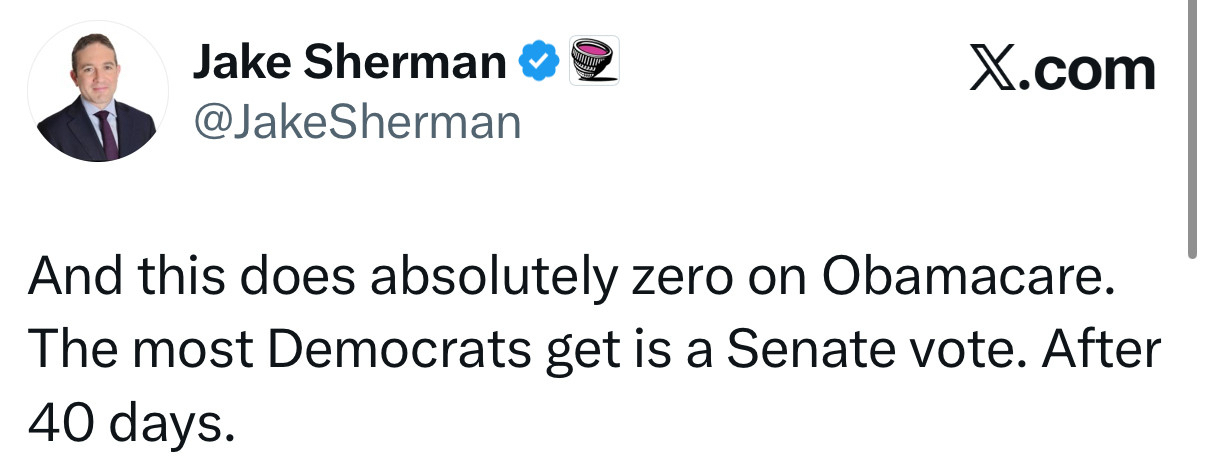
Task: Open the @JakeSherman handle link
Action: tap(356, 122)
